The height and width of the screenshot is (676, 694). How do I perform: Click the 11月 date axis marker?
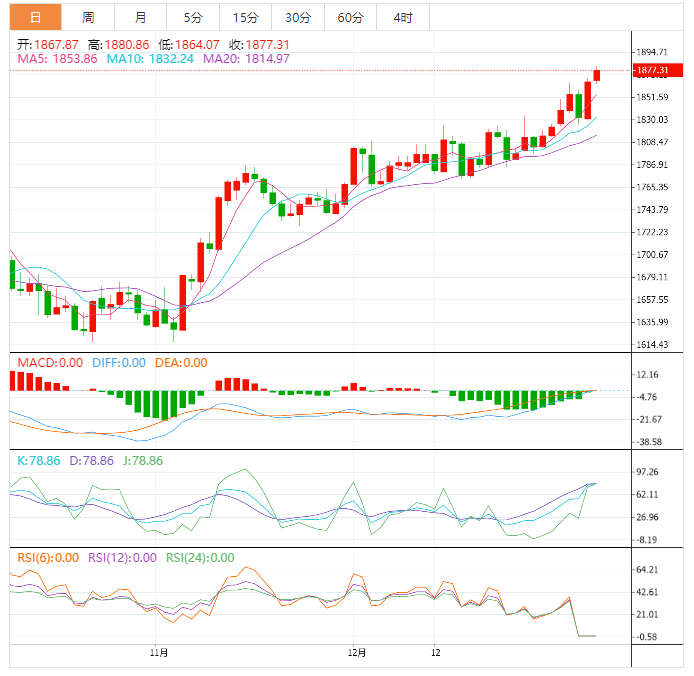point(159,653)
